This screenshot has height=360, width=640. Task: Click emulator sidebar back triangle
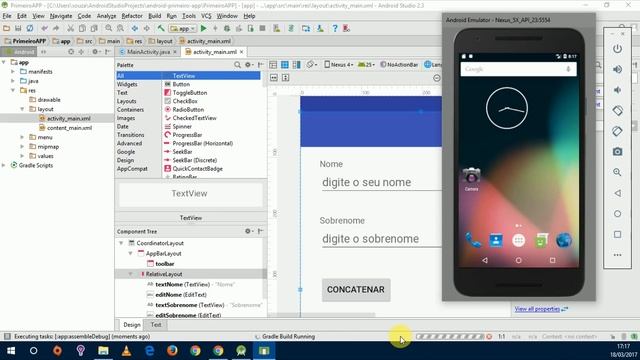(617, 193)
